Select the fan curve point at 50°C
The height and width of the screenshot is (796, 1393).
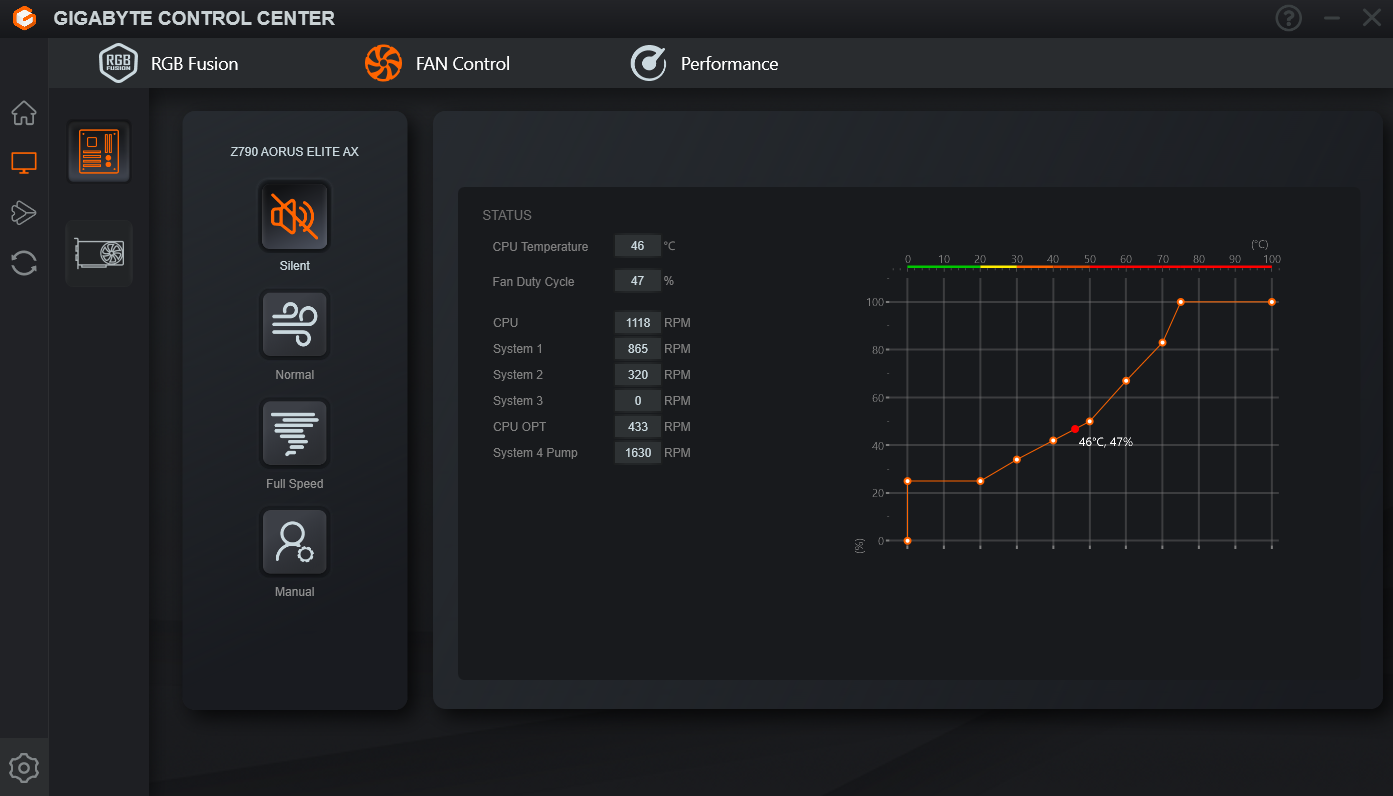[1090, 421]
